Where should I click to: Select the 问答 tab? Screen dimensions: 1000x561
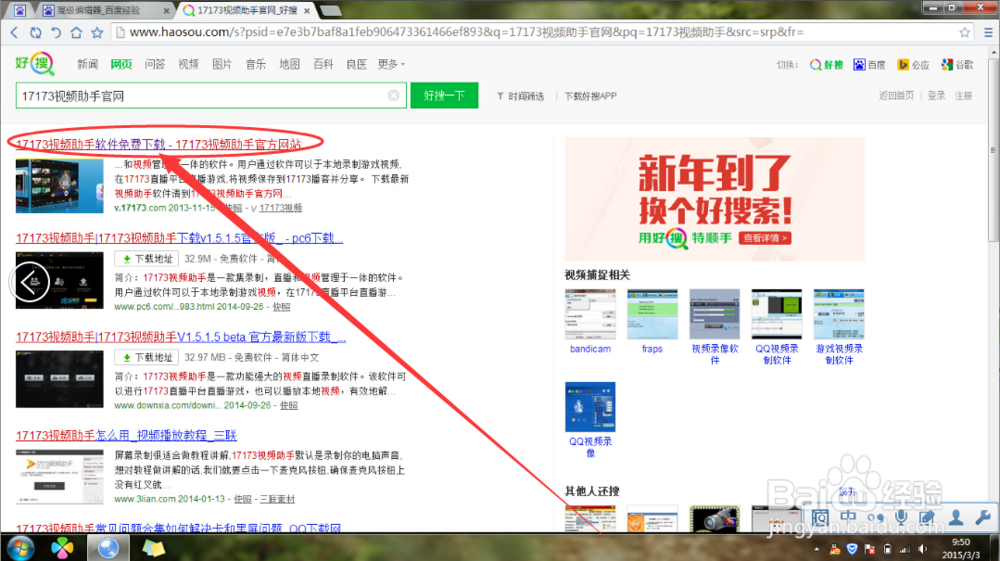(154, 64)
